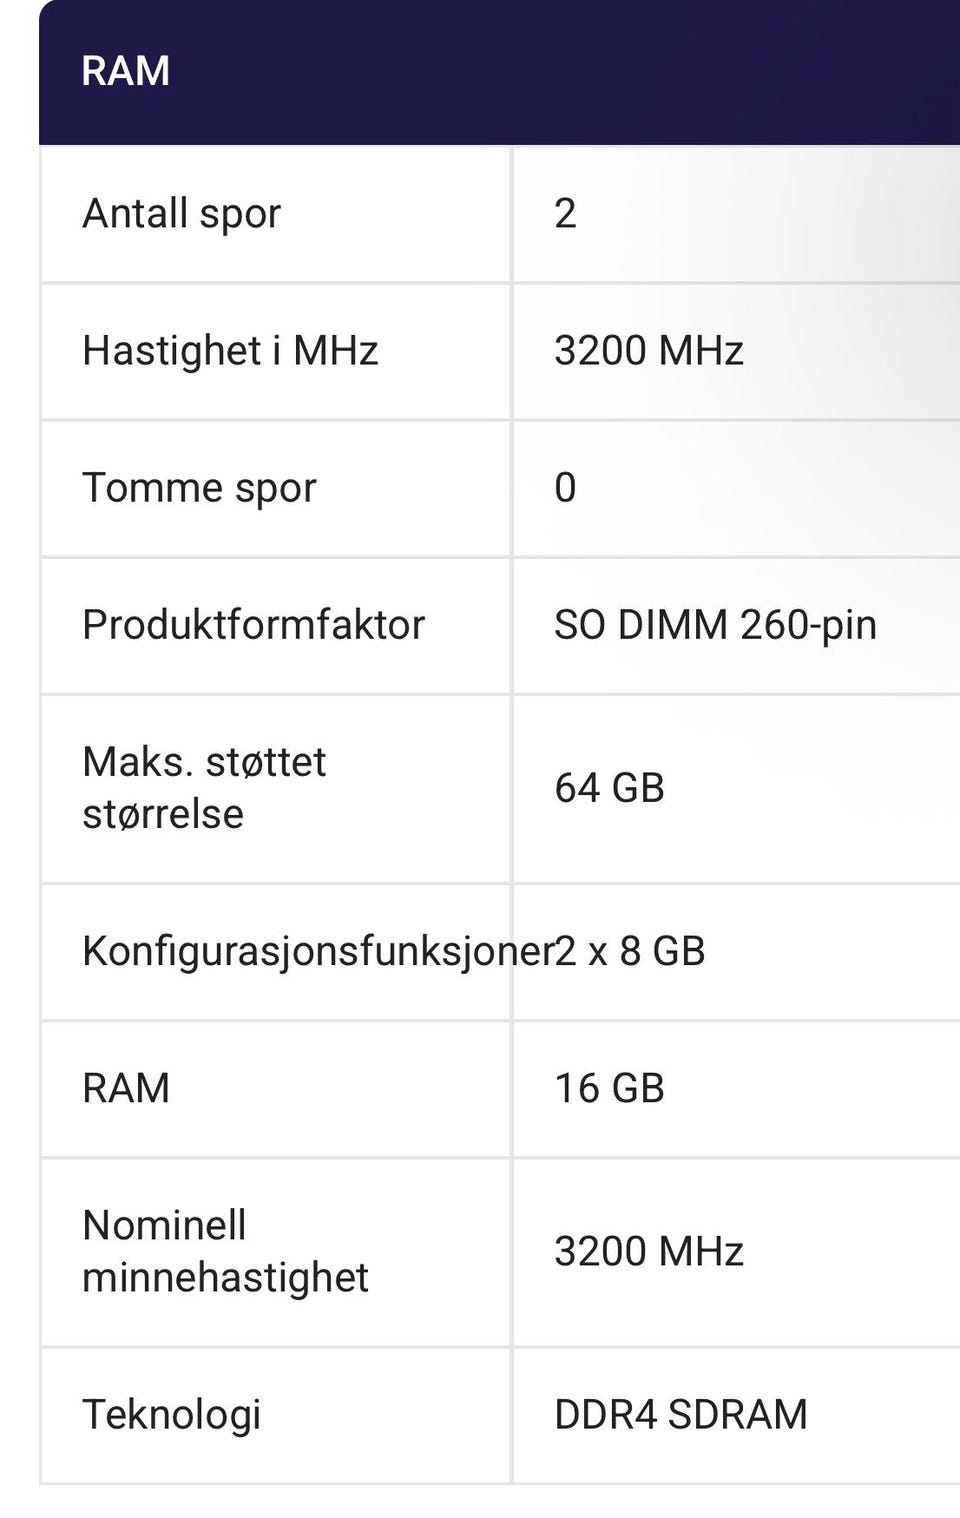Select the RAM row label in table
Viewport: 960px width, 1518px height.
126,1087
